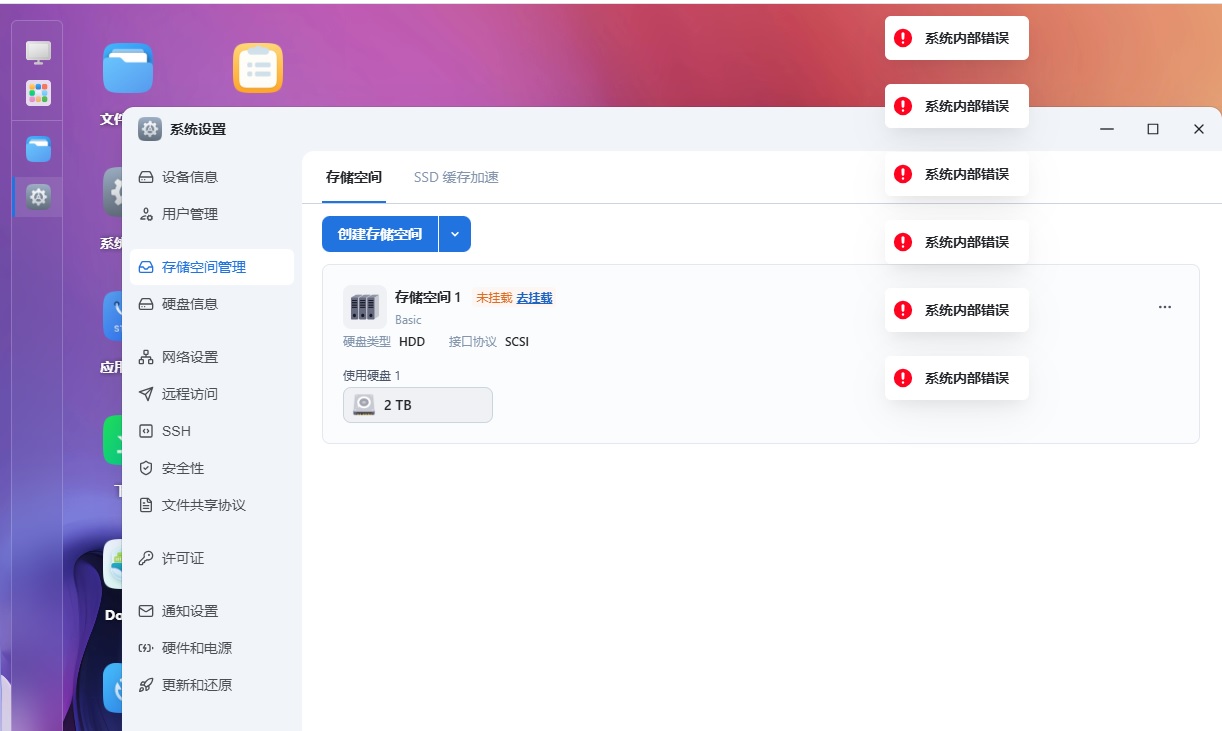Switch to the SSD 缓存加速 tab

click(456, 177)
